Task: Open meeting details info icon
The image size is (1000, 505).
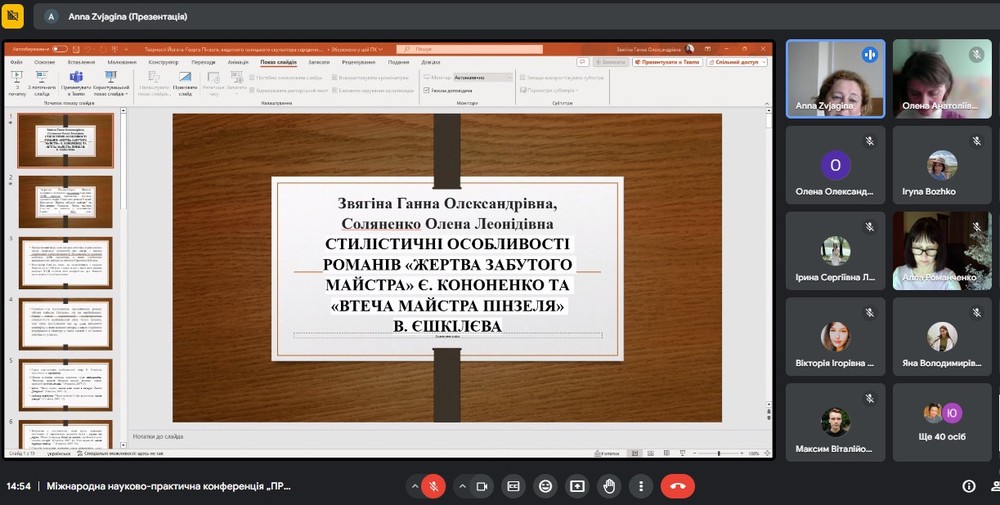Action: pyautogui.click(x=968, y=486)
